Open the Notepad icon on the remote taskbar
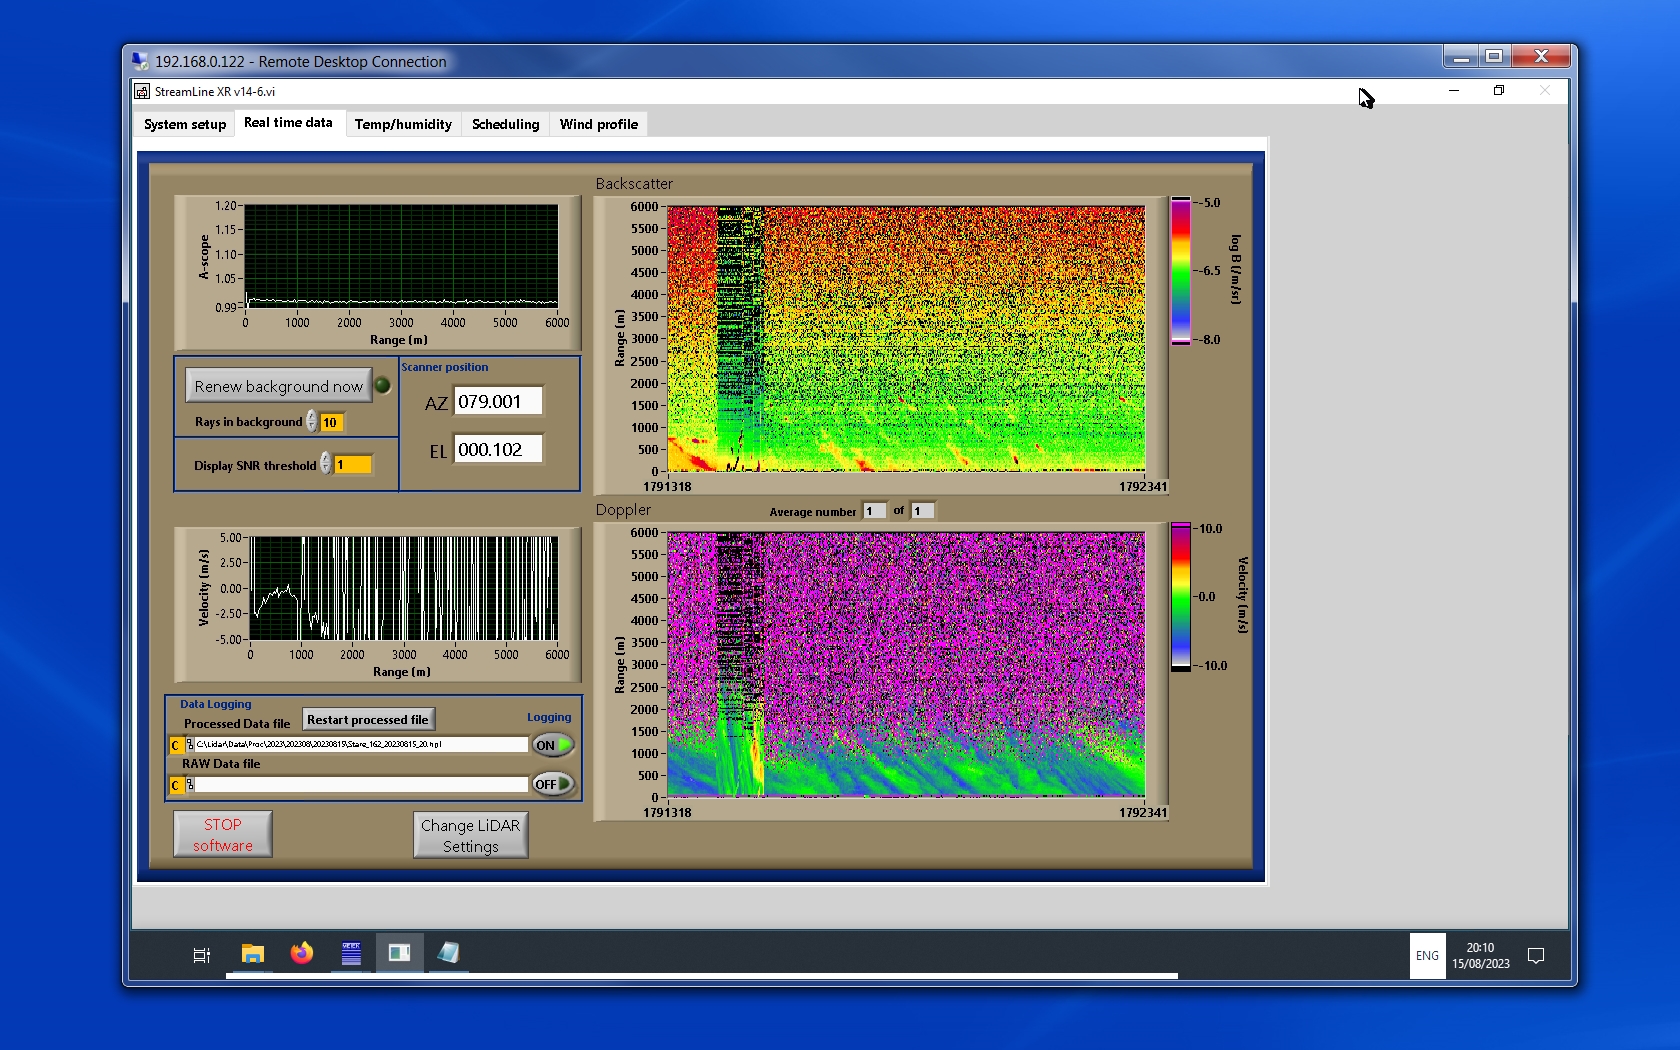 pos(448,954)
